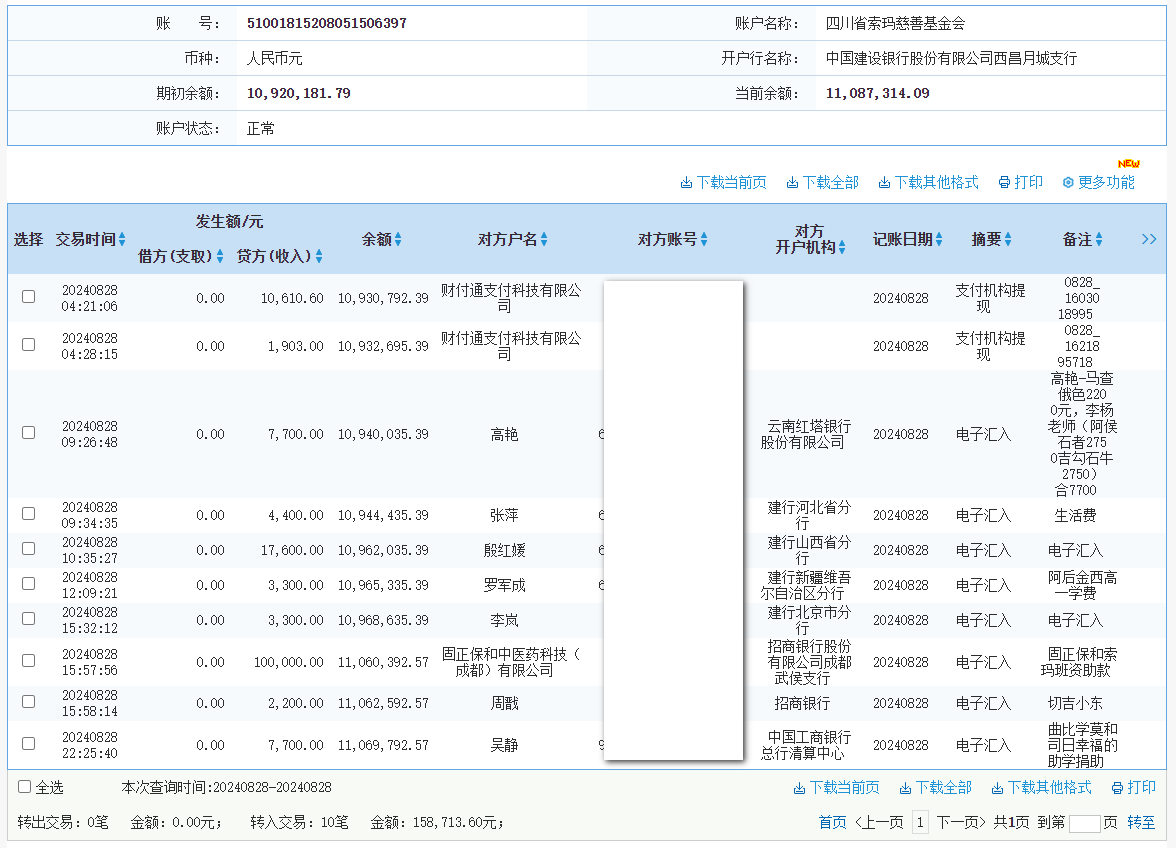
Task: Check the row for 04:28:15 transaction
Action: (x=28, y=344)
